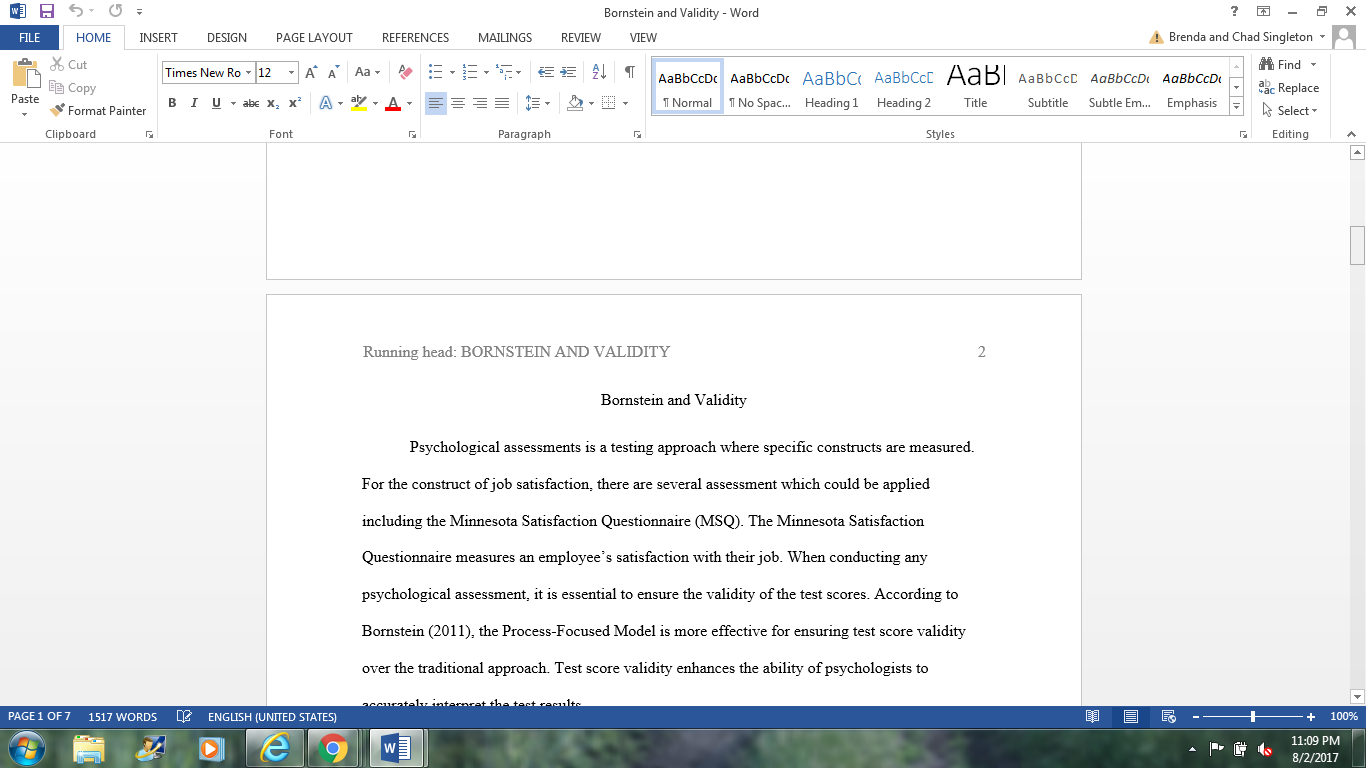
Task: Enable Justify paragraph alignment
Action: [500, 102]
